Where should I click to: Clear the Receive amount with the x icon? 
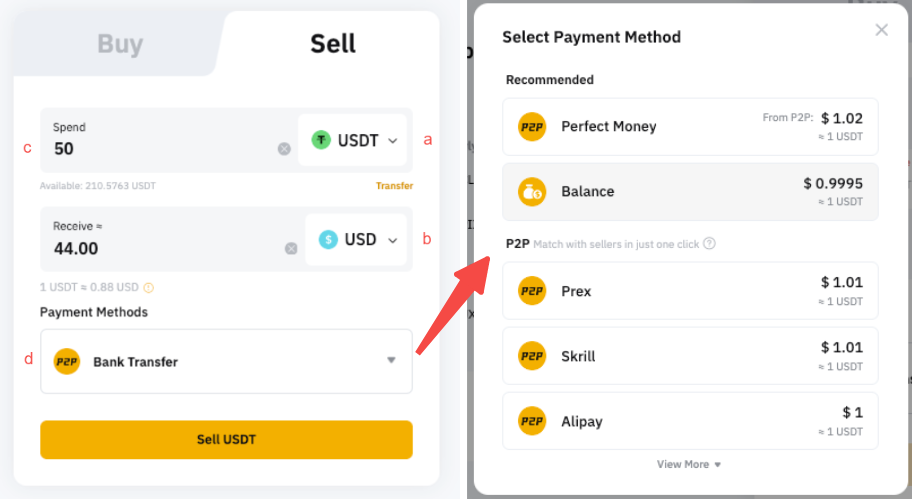point(291,248)
